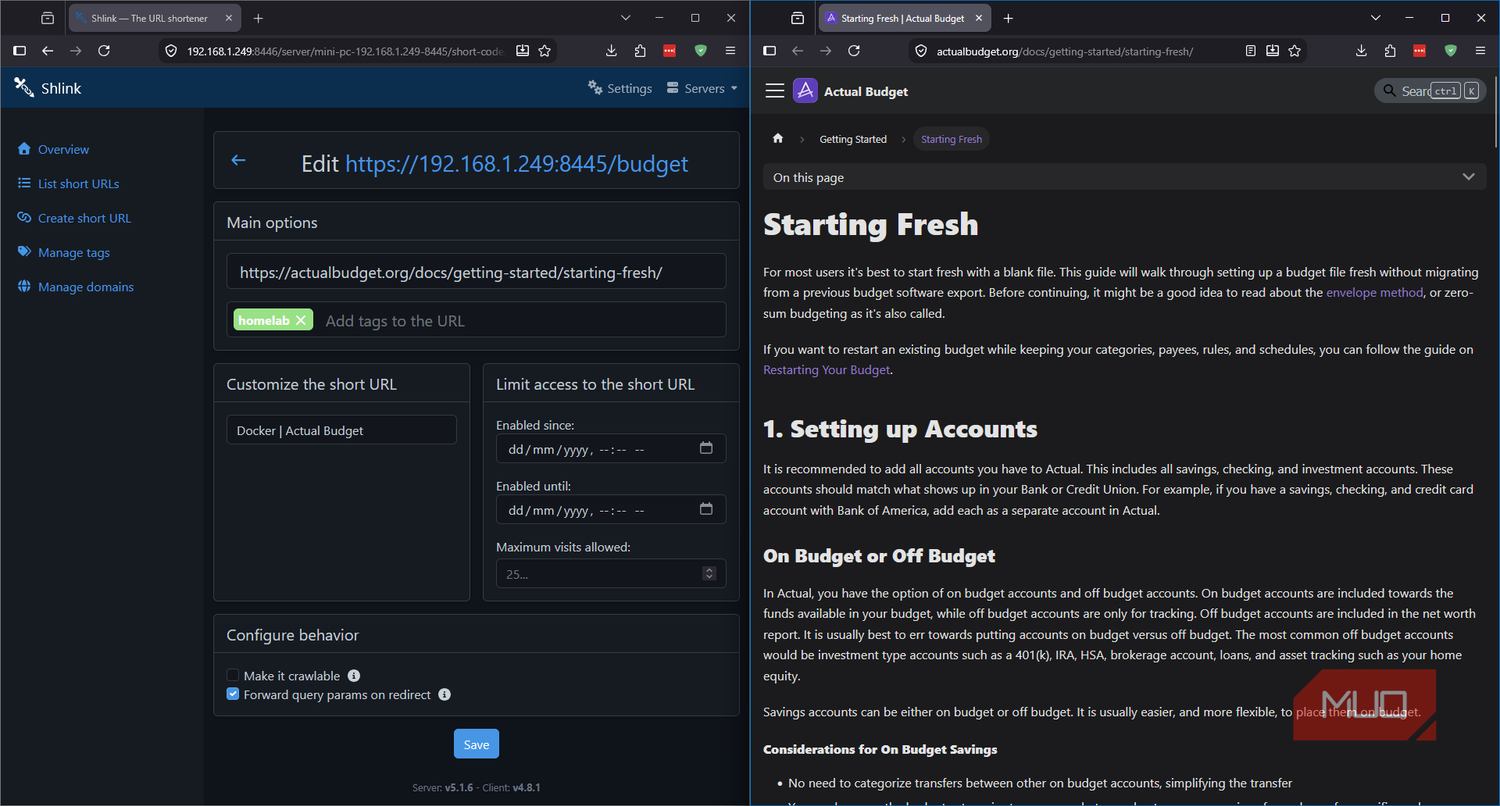The width and height of the screenshot is (1500, 806).
Task: Open the Restarting Your Budget link
Action: tap(826, 370)
